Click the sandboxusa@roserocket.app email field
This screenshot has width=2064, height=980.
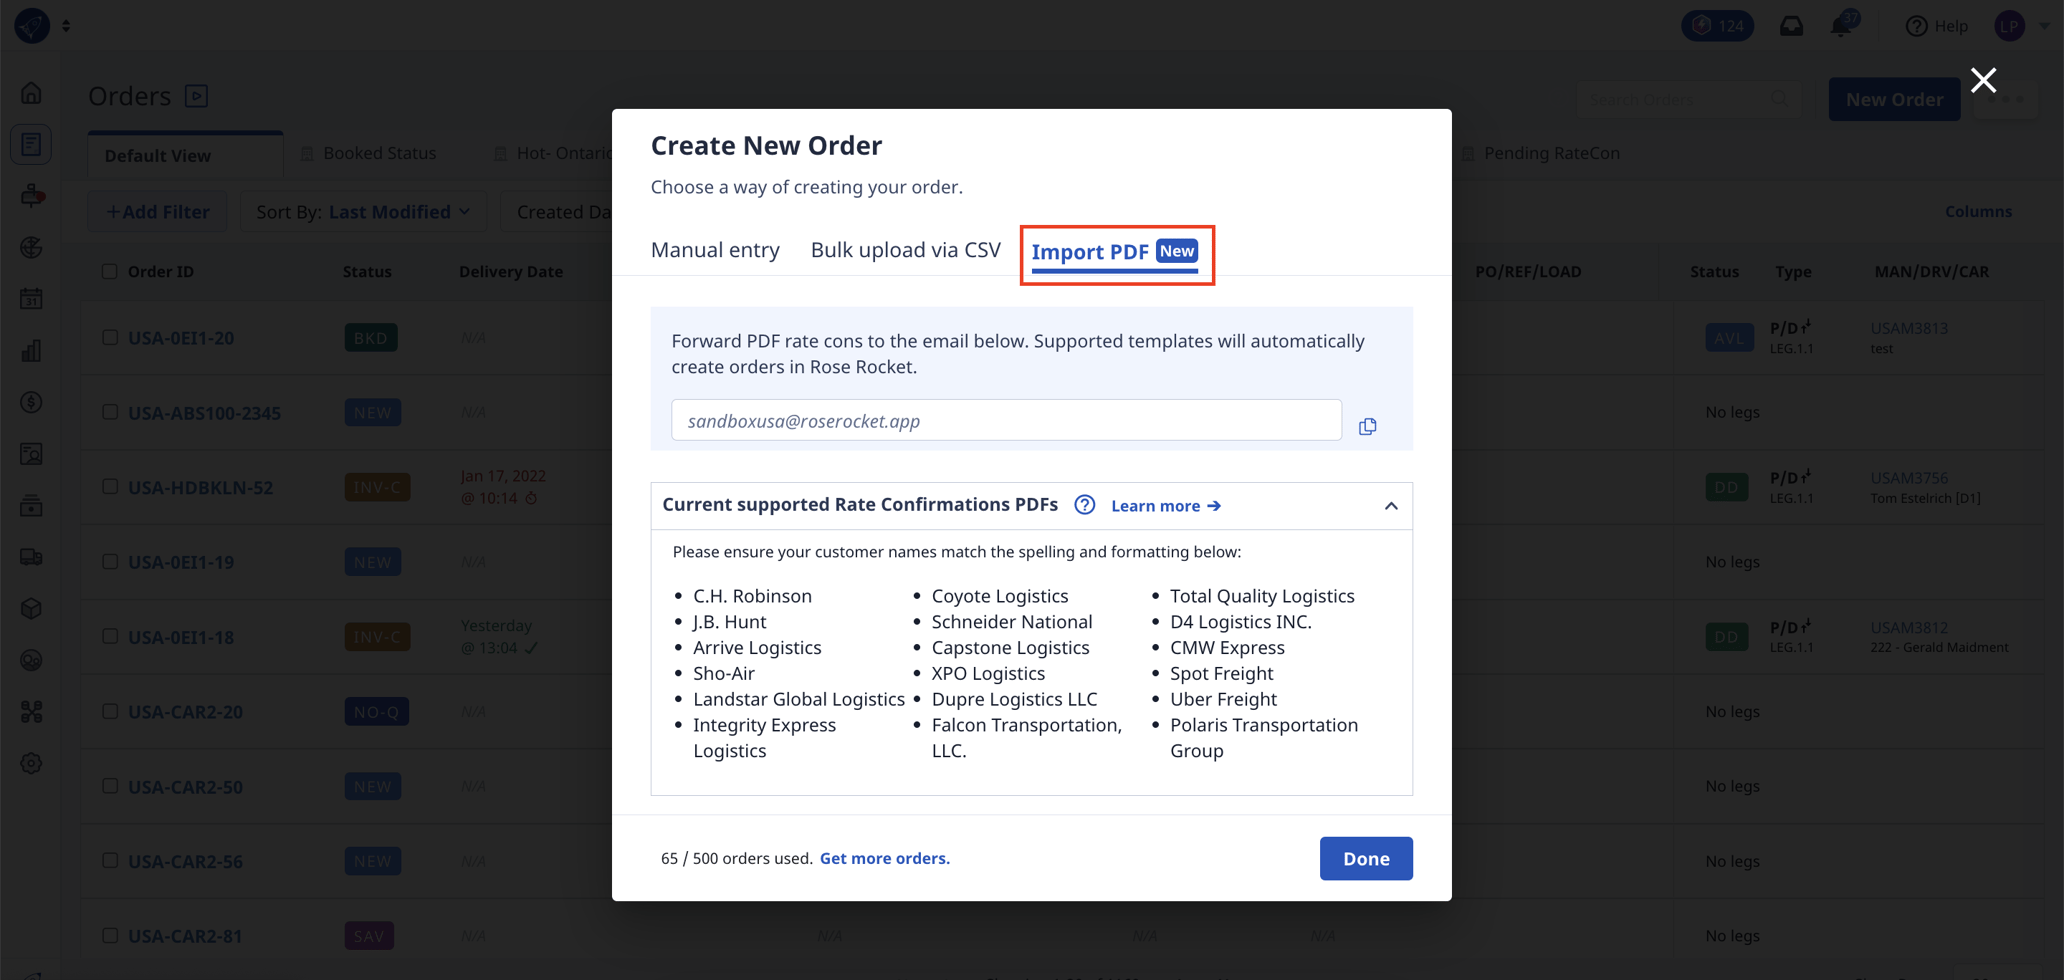[1006, 421]
